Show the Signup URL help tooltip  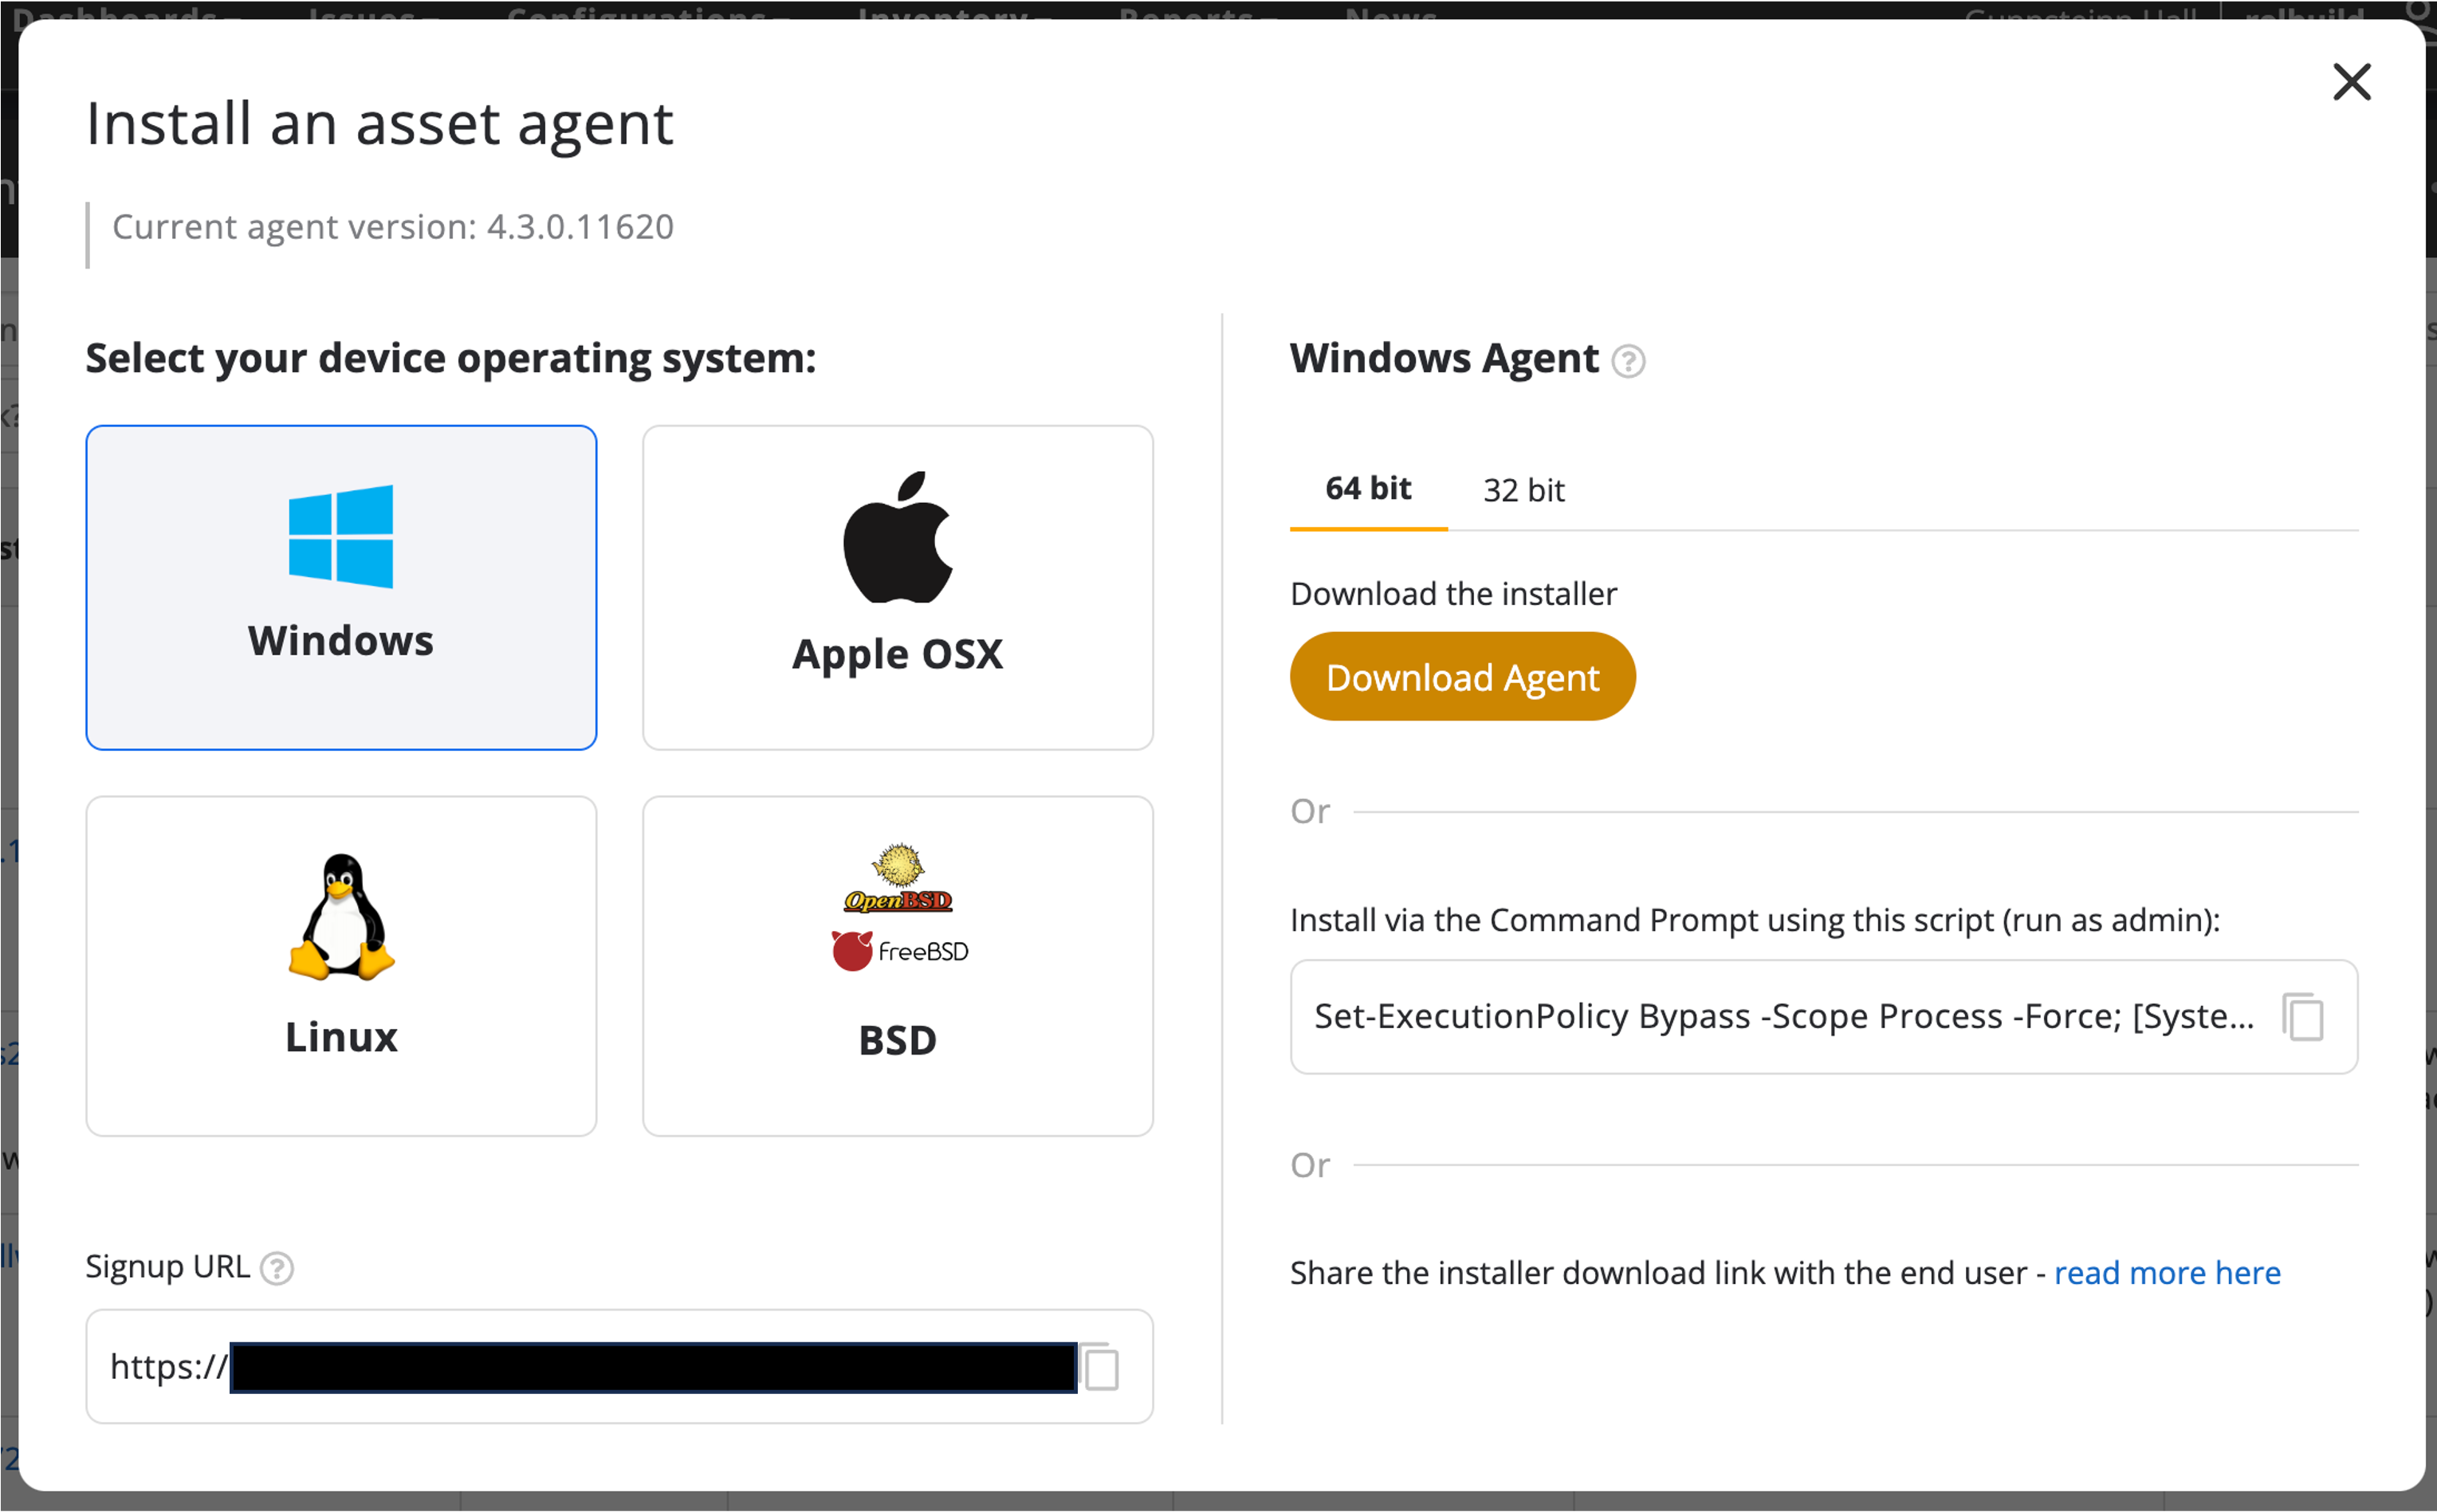click(277, 1269)
